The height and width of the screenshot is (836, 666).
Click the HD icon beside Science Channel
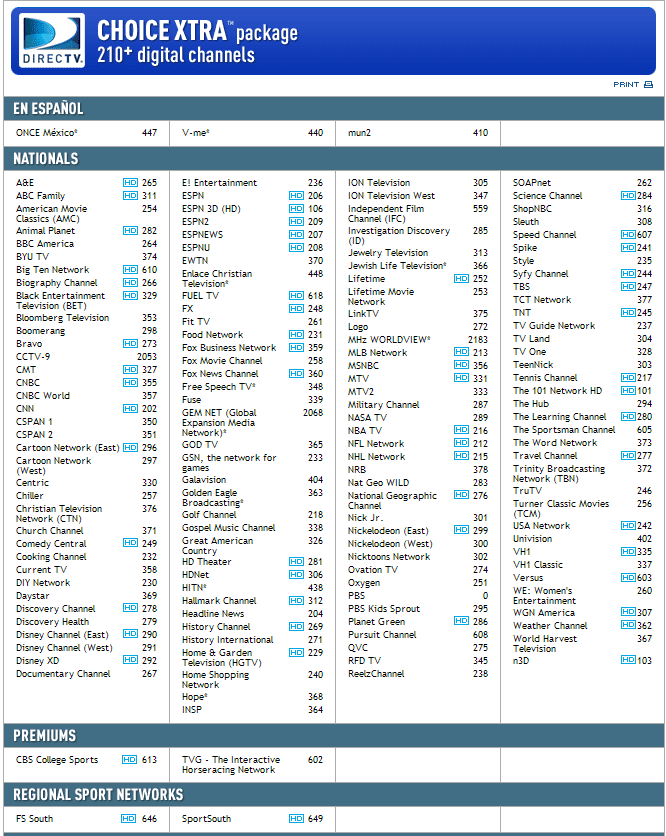(628, 196)
